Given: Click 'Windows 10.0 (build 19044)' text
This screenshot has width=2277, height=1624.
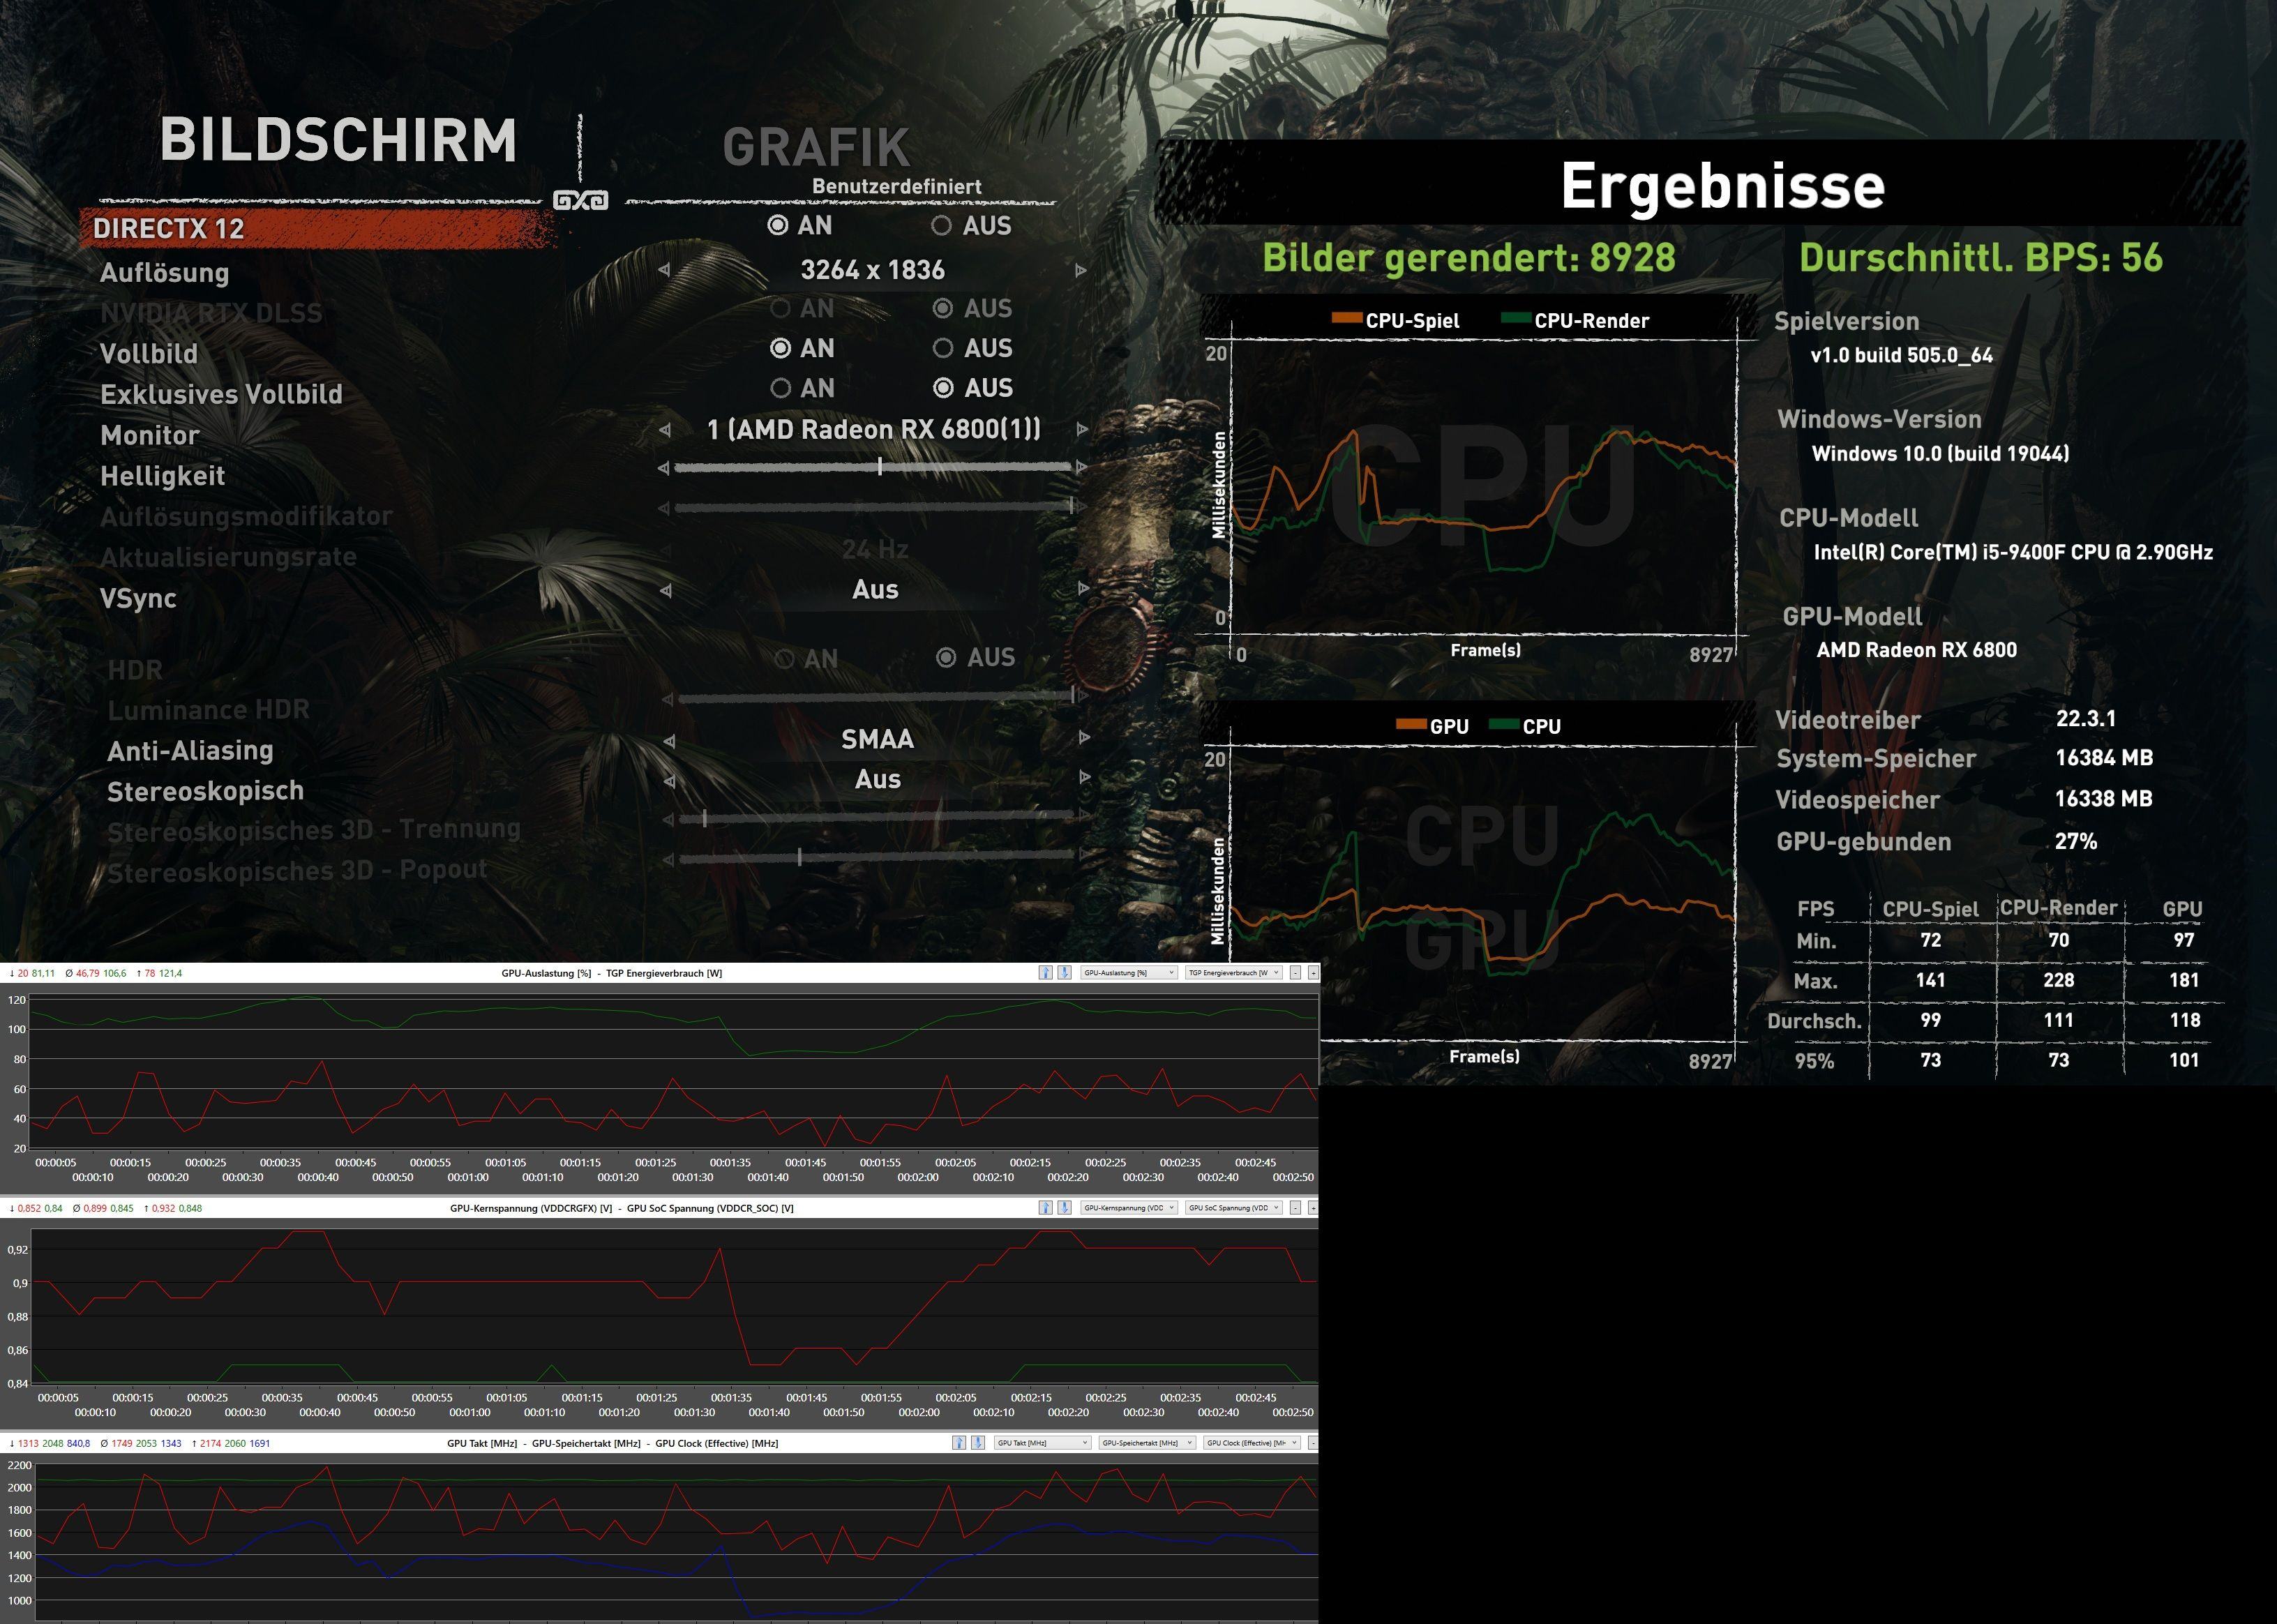Looking at the screenshot, I should pyautogui.click(x=1940, y=453).
